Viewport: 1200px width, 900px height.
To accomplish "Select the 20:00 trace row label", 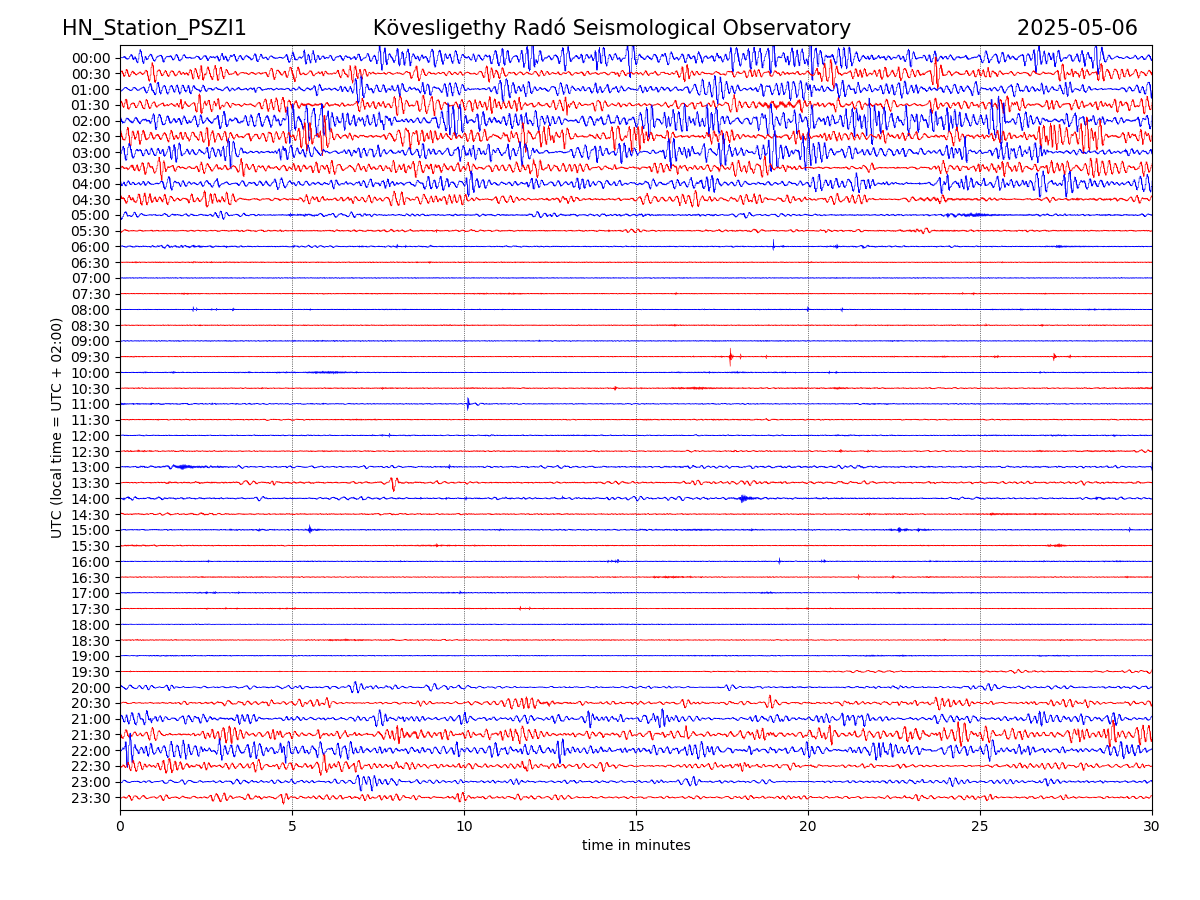I will (91, 688).
